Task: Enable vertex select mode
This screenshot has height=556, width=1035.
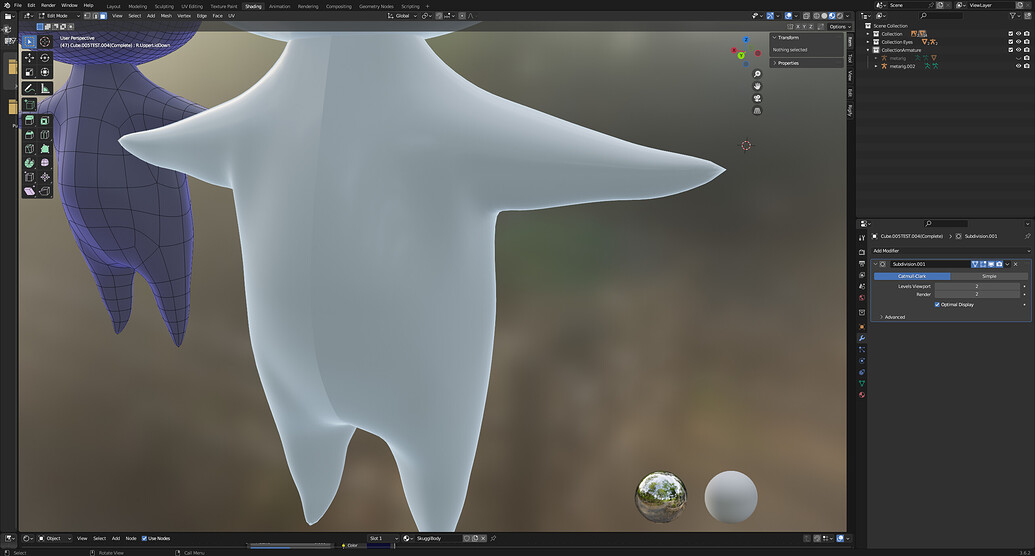Action: (87, 16)
